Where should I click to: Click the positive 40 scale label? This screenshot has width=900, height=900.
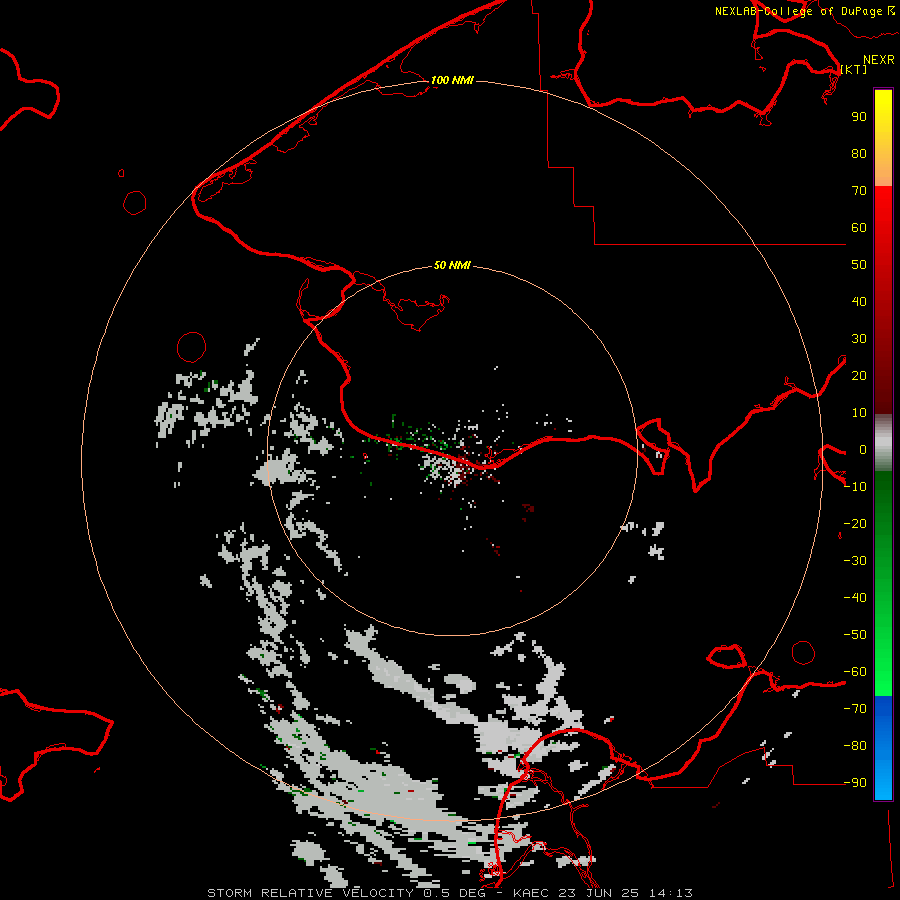[x=859, y=301]
